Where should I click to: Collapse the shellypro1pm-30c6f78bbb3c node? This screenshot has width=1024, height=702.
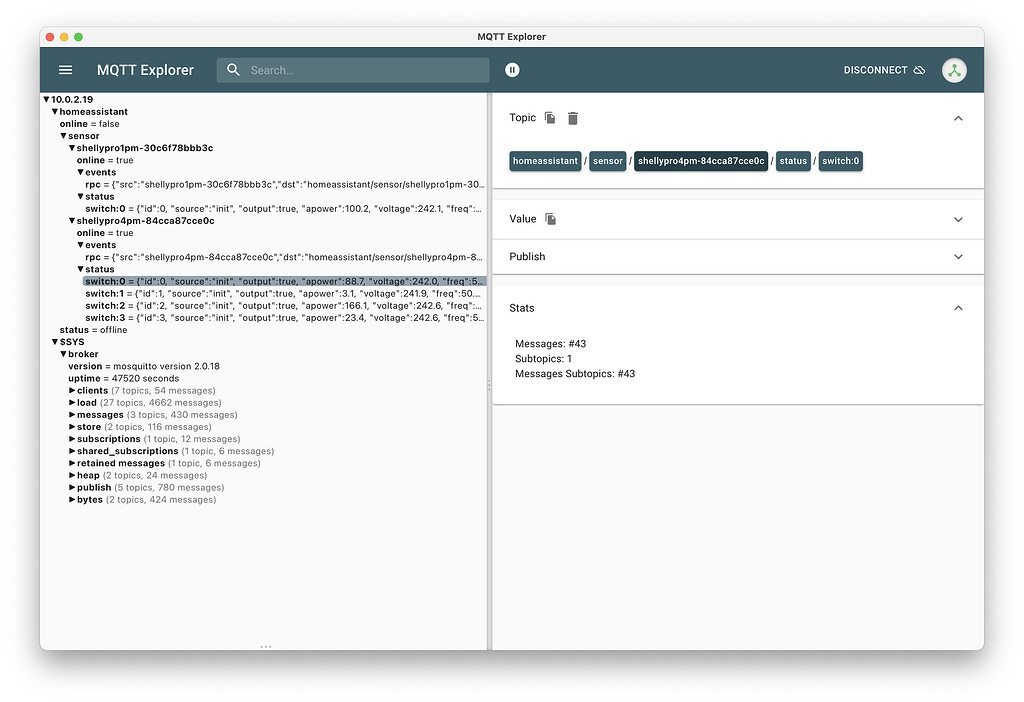click(72, 148)
